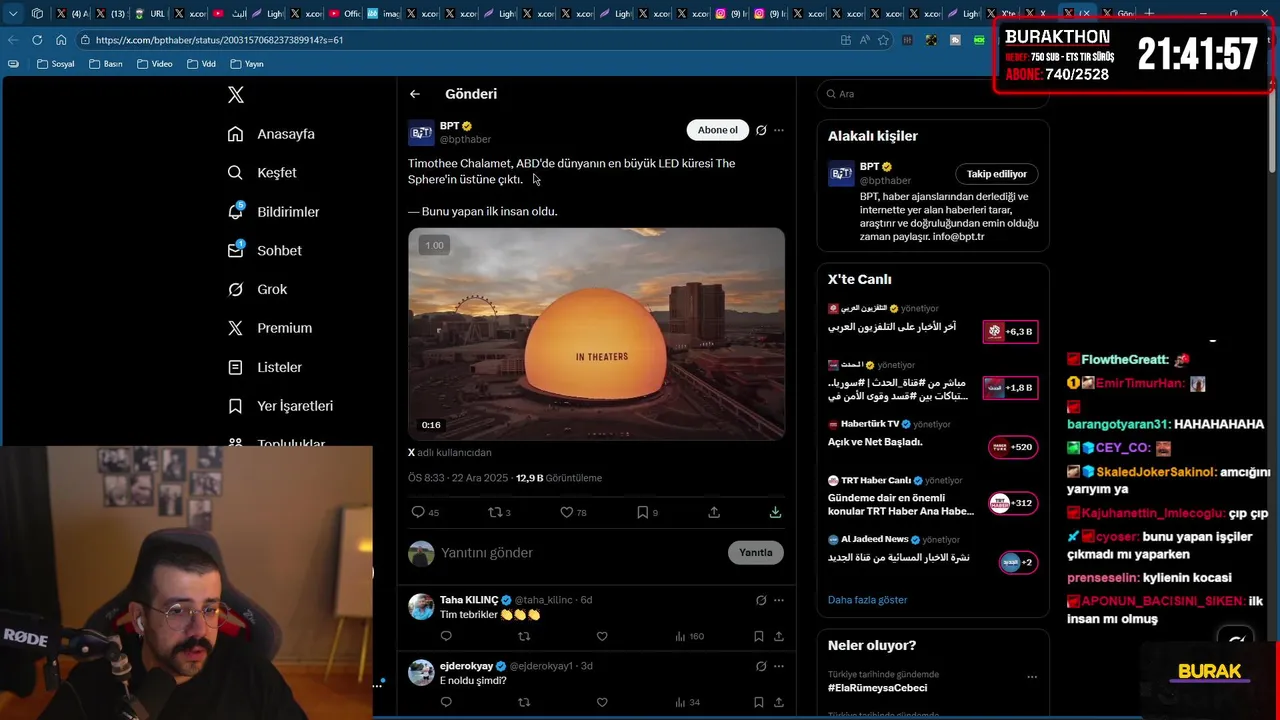Go to the browser home page
Image resolution: width=1280 pixels, height=720 pixels.
[x=61, y=40]
